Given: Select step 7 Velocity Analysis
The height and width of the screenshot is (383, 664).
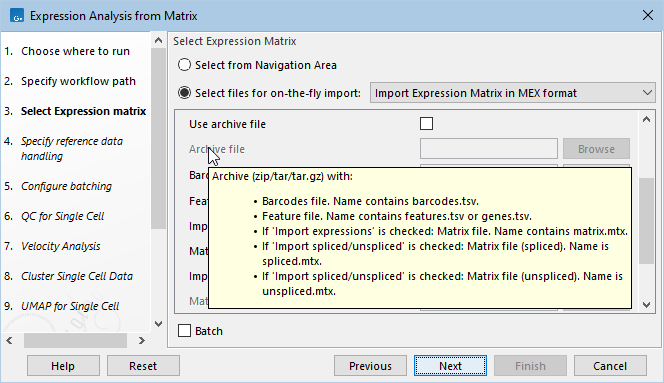Looking at the screenshot, I should (x=61, y=247).
